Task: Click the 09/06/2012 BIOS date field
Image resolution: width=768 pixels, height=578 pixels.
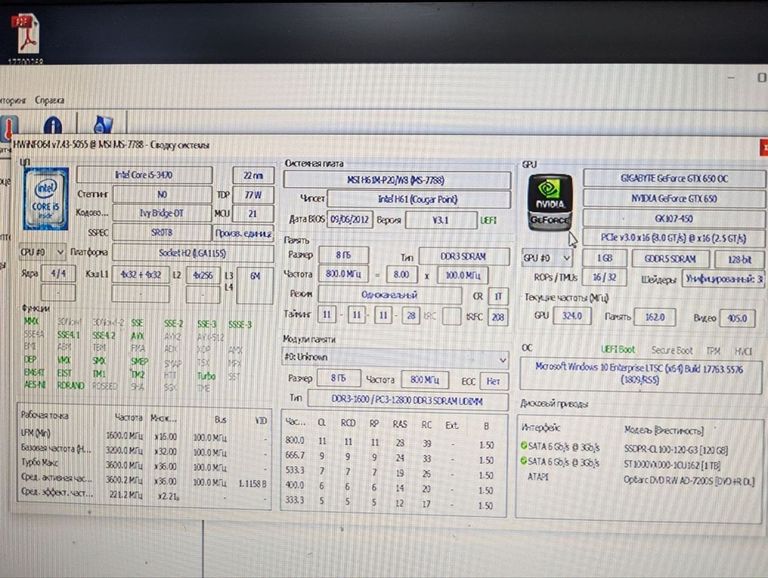Action: (350, 219)
